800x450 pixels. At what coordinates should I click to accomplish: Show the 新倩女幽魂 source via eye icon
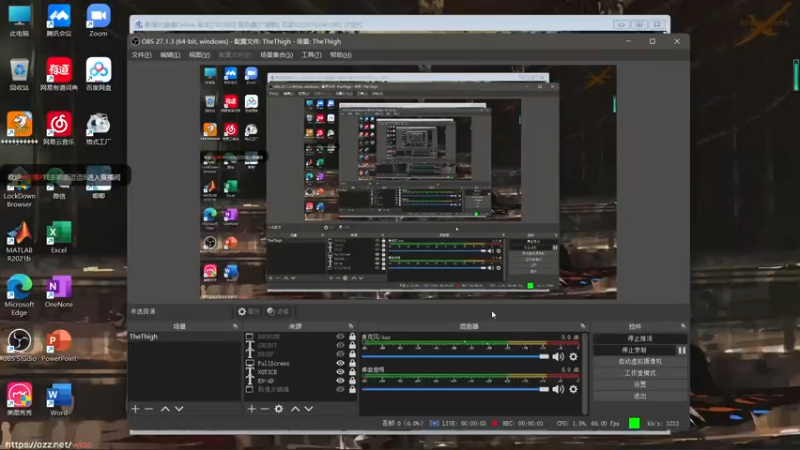click(340, 389)
